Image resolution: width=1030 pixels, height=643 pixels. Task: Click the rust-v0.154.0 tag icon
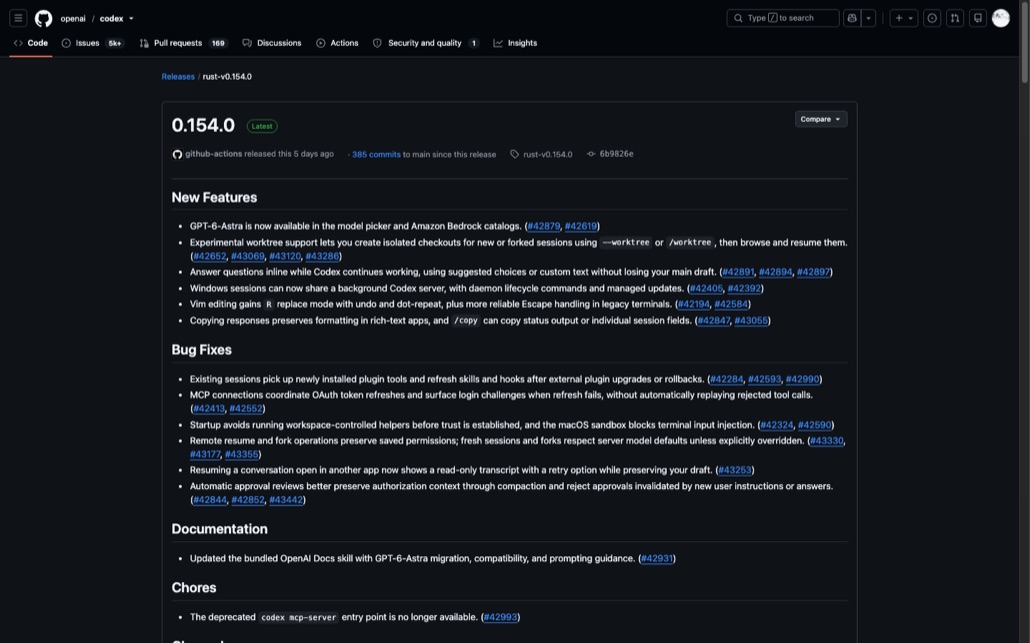[514, 154]
